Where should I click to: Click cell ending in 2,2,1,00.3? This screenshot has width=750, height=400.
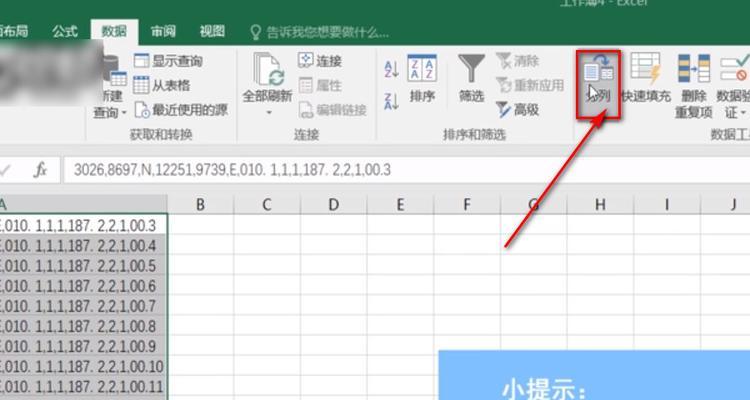tap(83, 225)
